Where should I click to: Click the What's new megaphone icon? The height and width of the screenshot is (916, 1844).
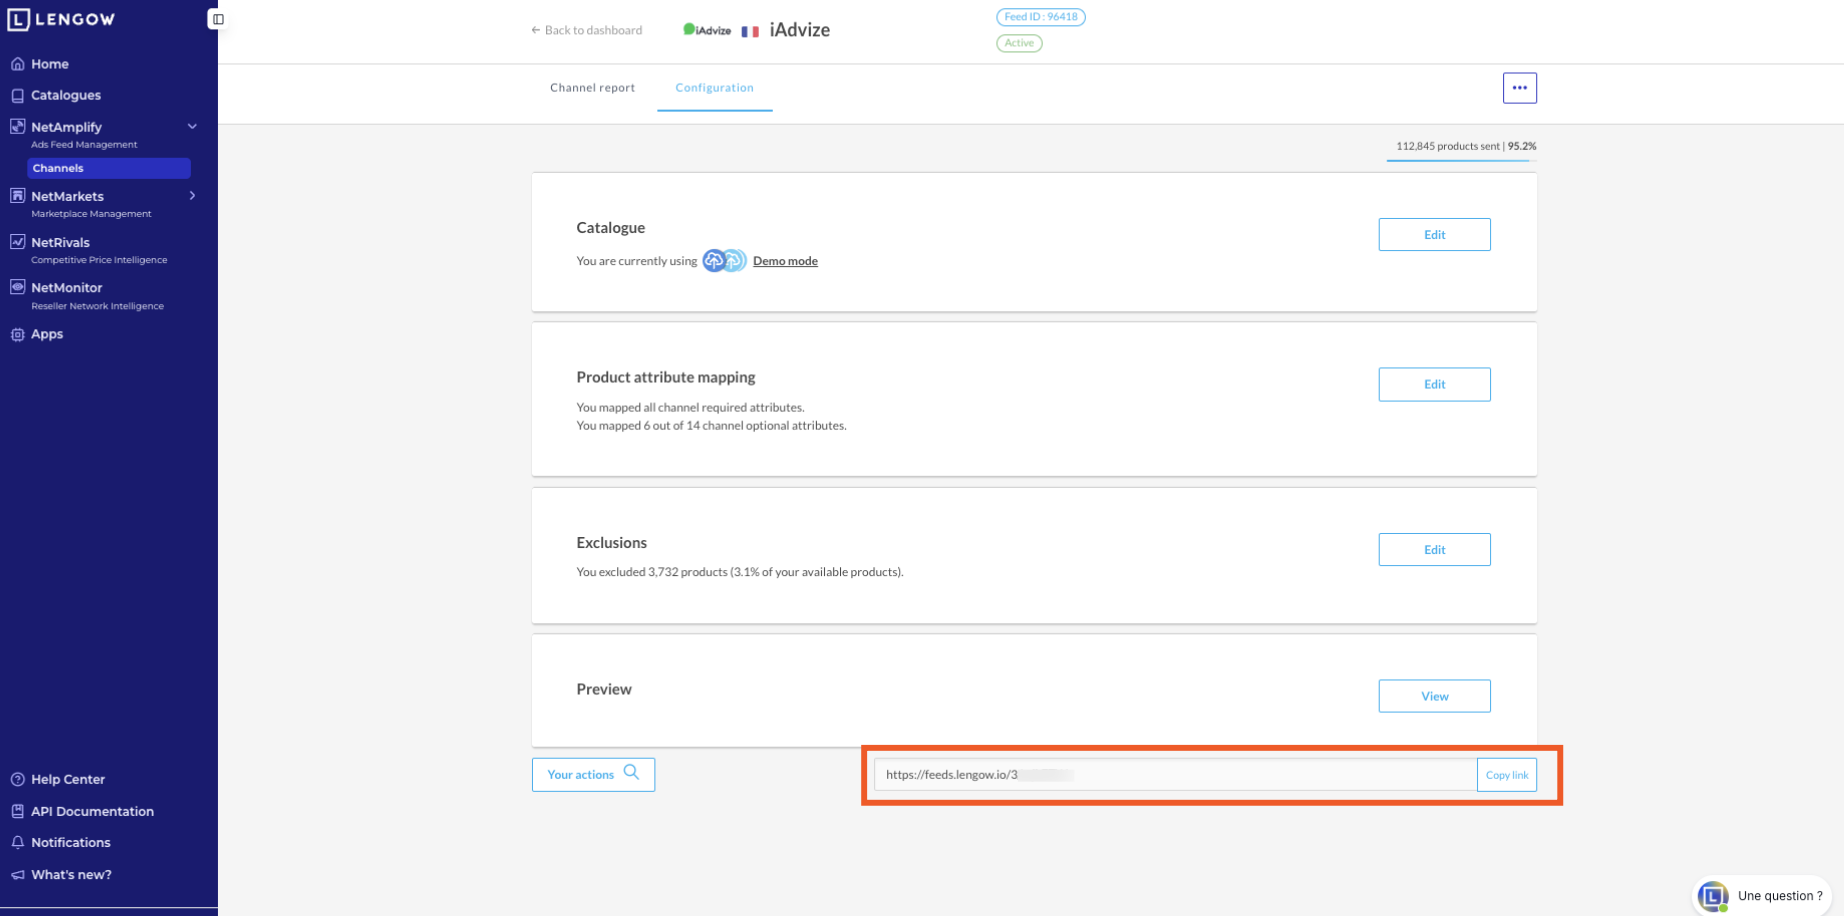click(x=17, y=875)
